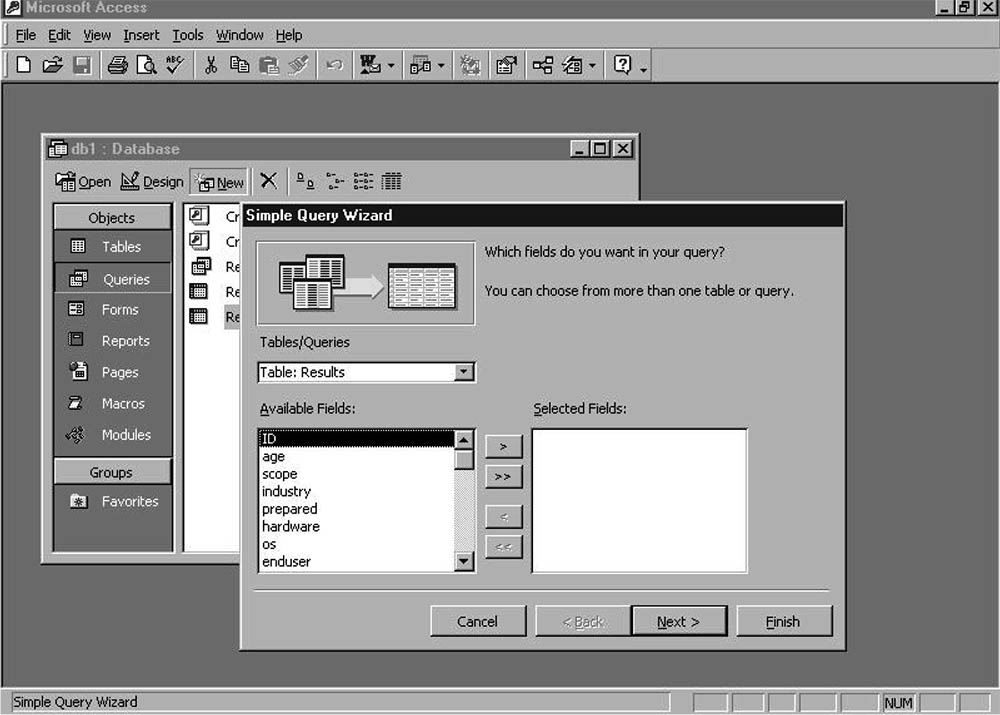The width and height of the screenshot is (1000, 715).
Task: Click the Paste clipboard icon
Action: 268,65
